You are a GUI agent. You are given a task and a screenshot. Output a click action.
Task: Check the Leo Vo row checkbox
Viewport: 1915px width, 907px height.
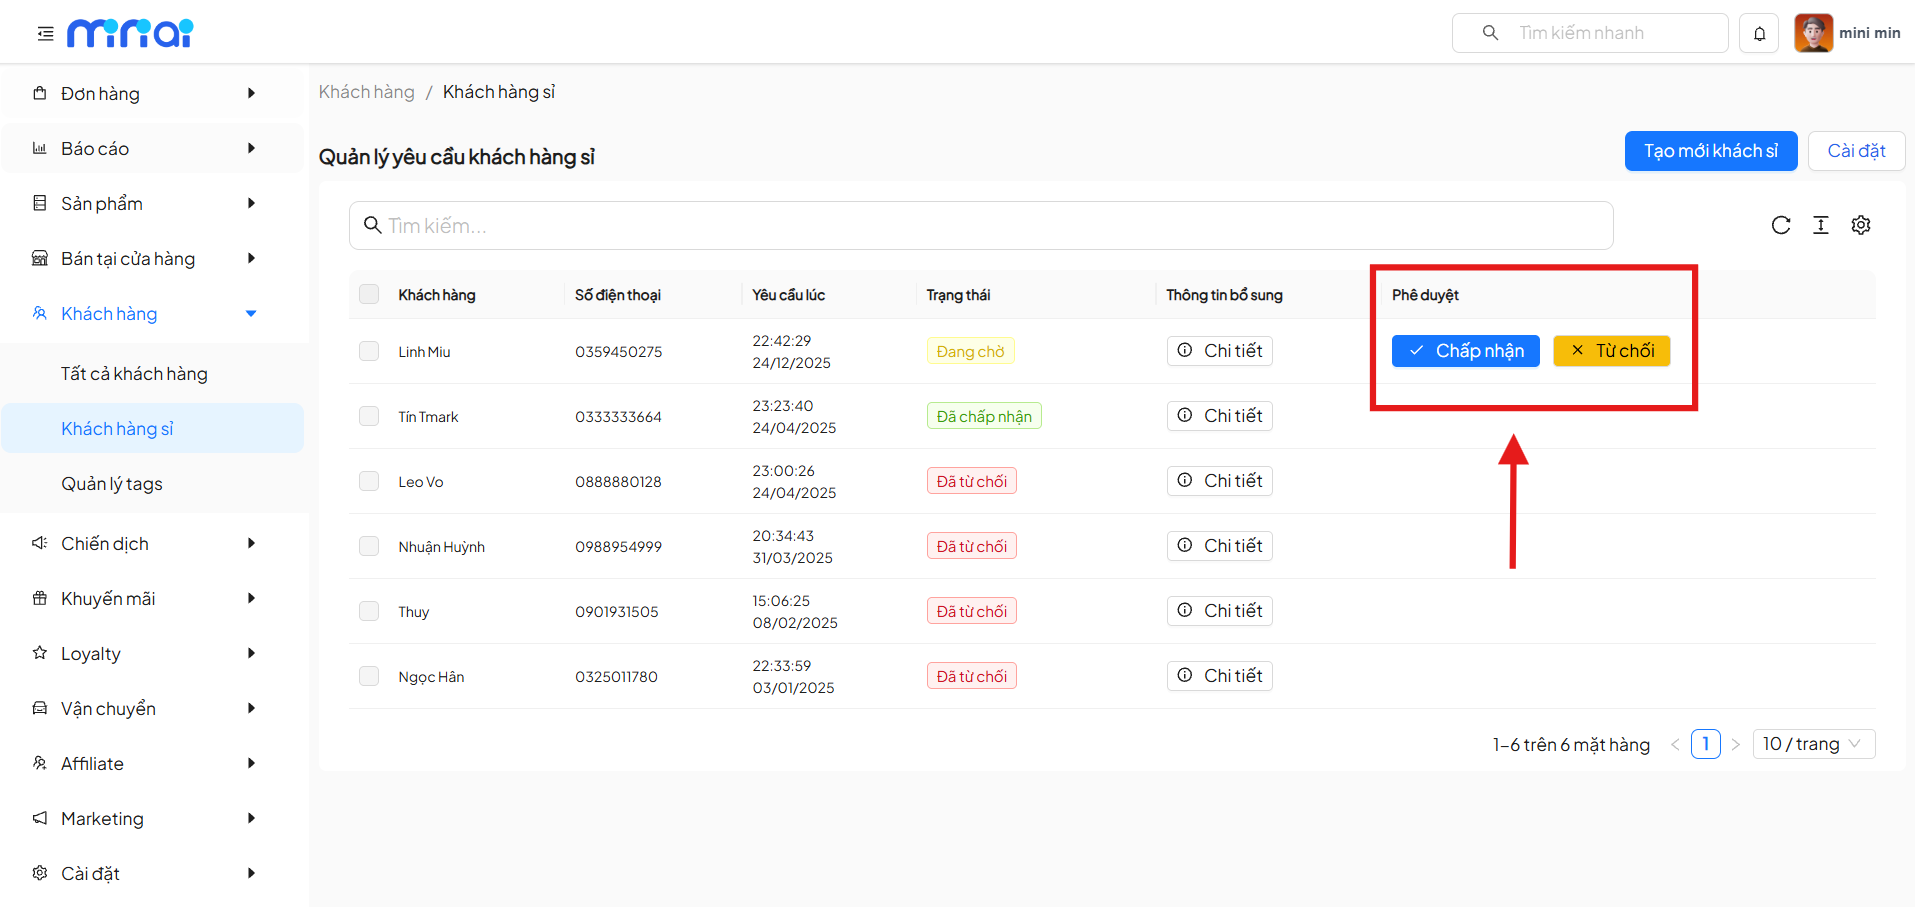369,481
